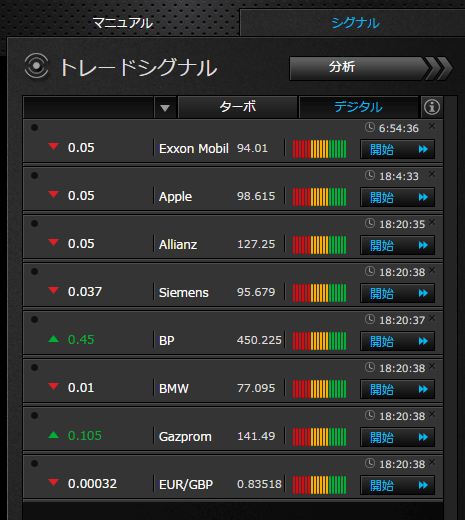Start the EUR/GBP signal trade

tap(397, 485)
